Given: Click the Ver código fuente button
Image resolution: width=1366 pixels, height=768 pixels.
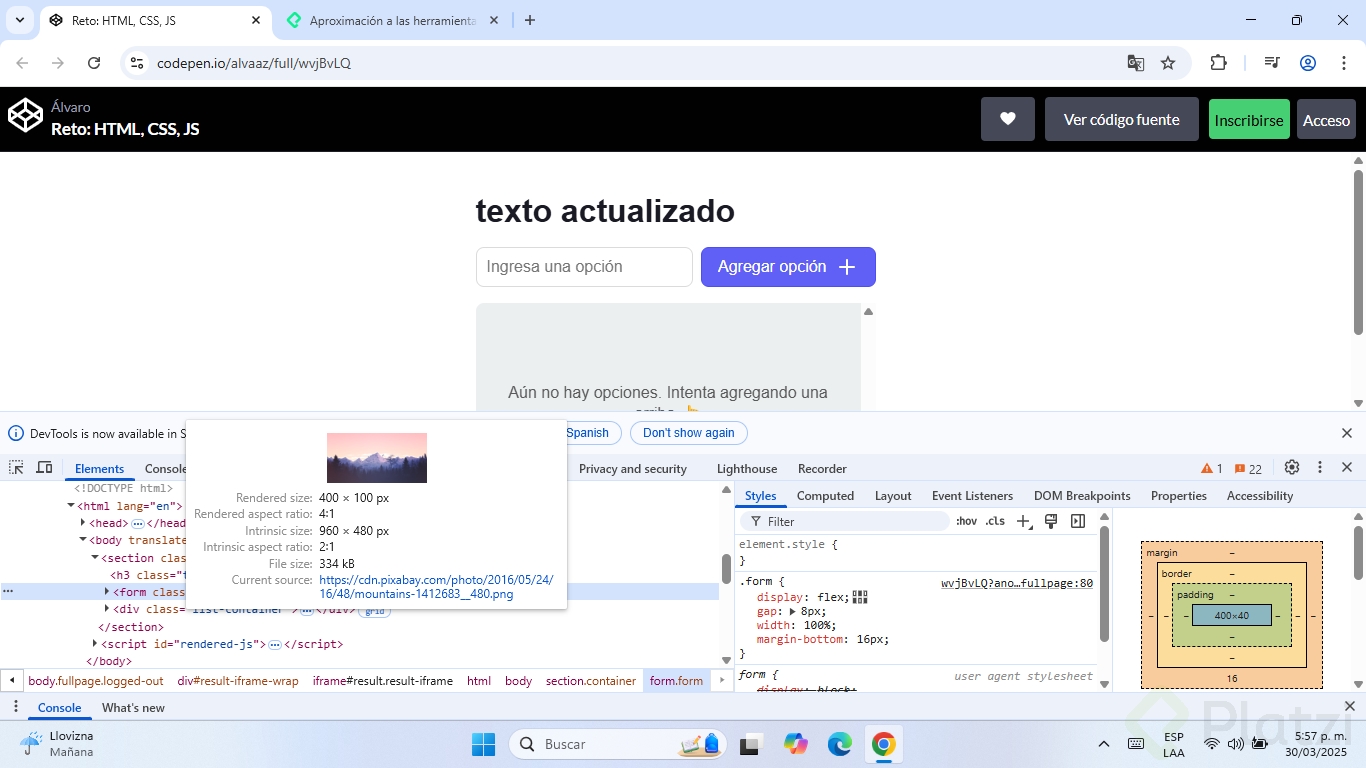Looking at the screenshot, I should click(x=1122, y=119).
